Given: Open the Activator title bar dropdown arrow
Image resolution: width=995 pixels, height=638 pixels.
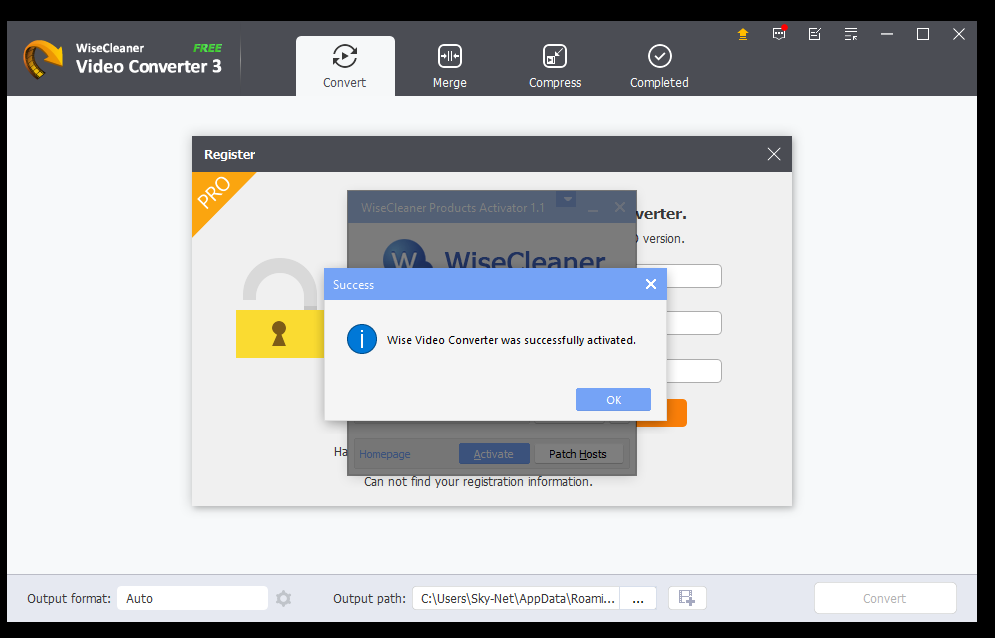Looking at the screenshot, I should coord(567,199).
